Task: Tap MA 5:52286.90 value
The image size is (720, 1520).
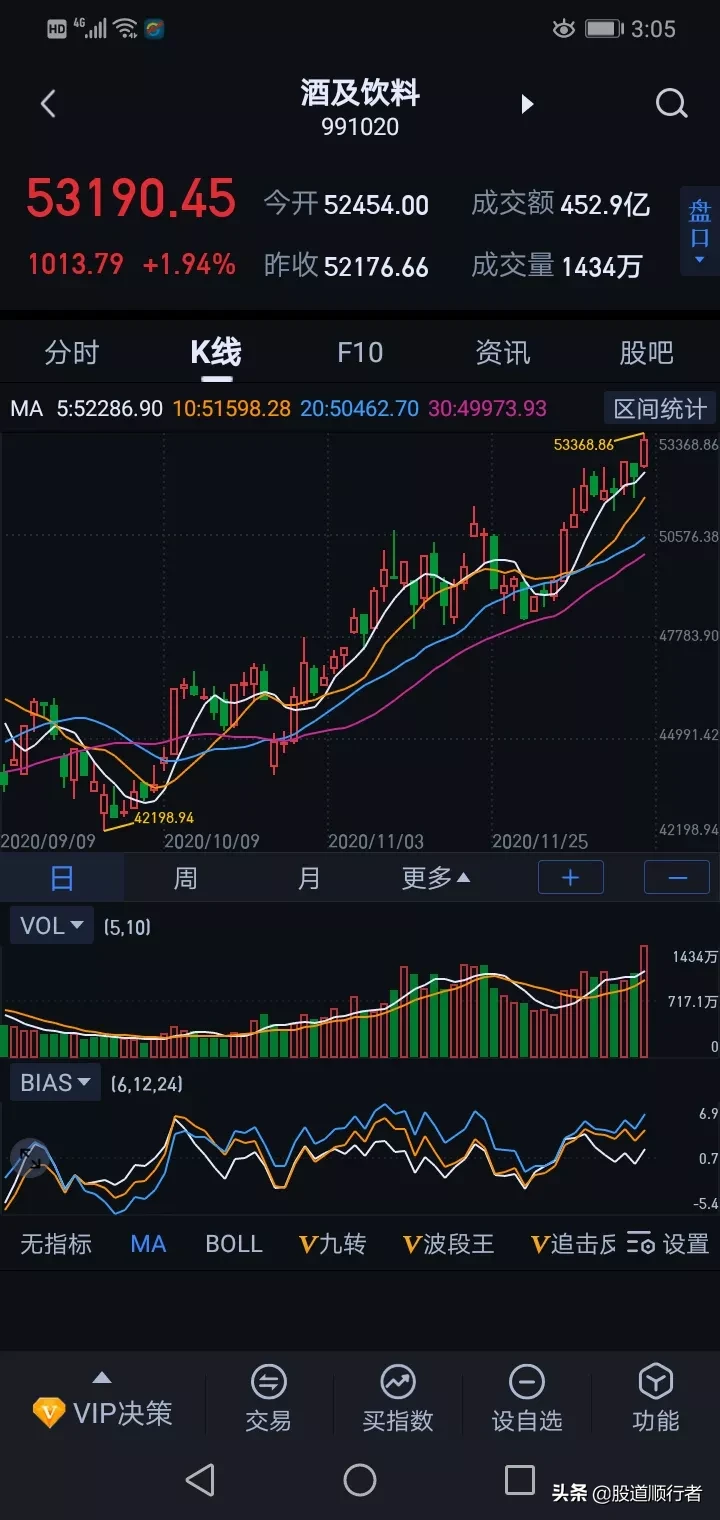Action: [x=109, y=408]
